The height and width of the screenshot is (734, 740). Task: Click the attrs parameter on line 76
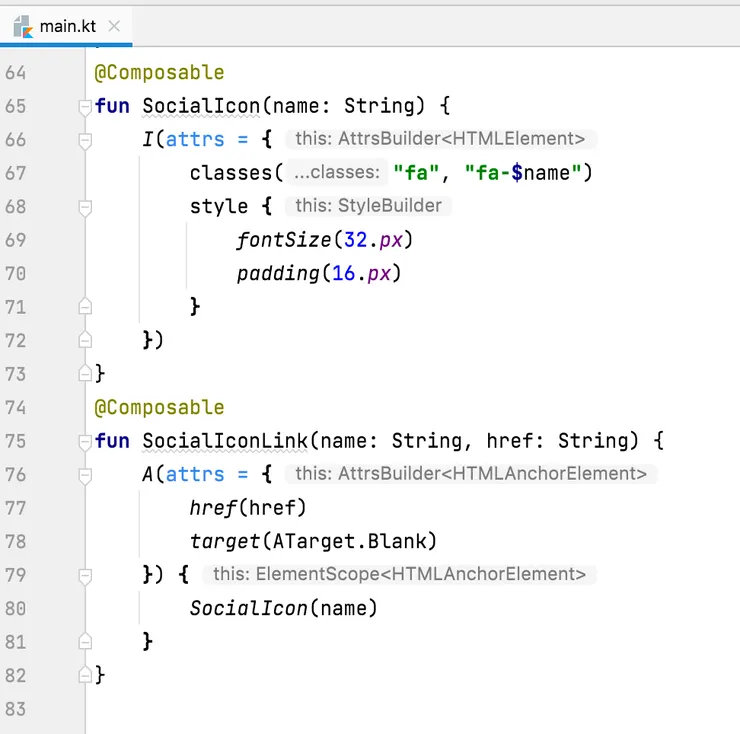pyautogui.click(x=195, y=475)
